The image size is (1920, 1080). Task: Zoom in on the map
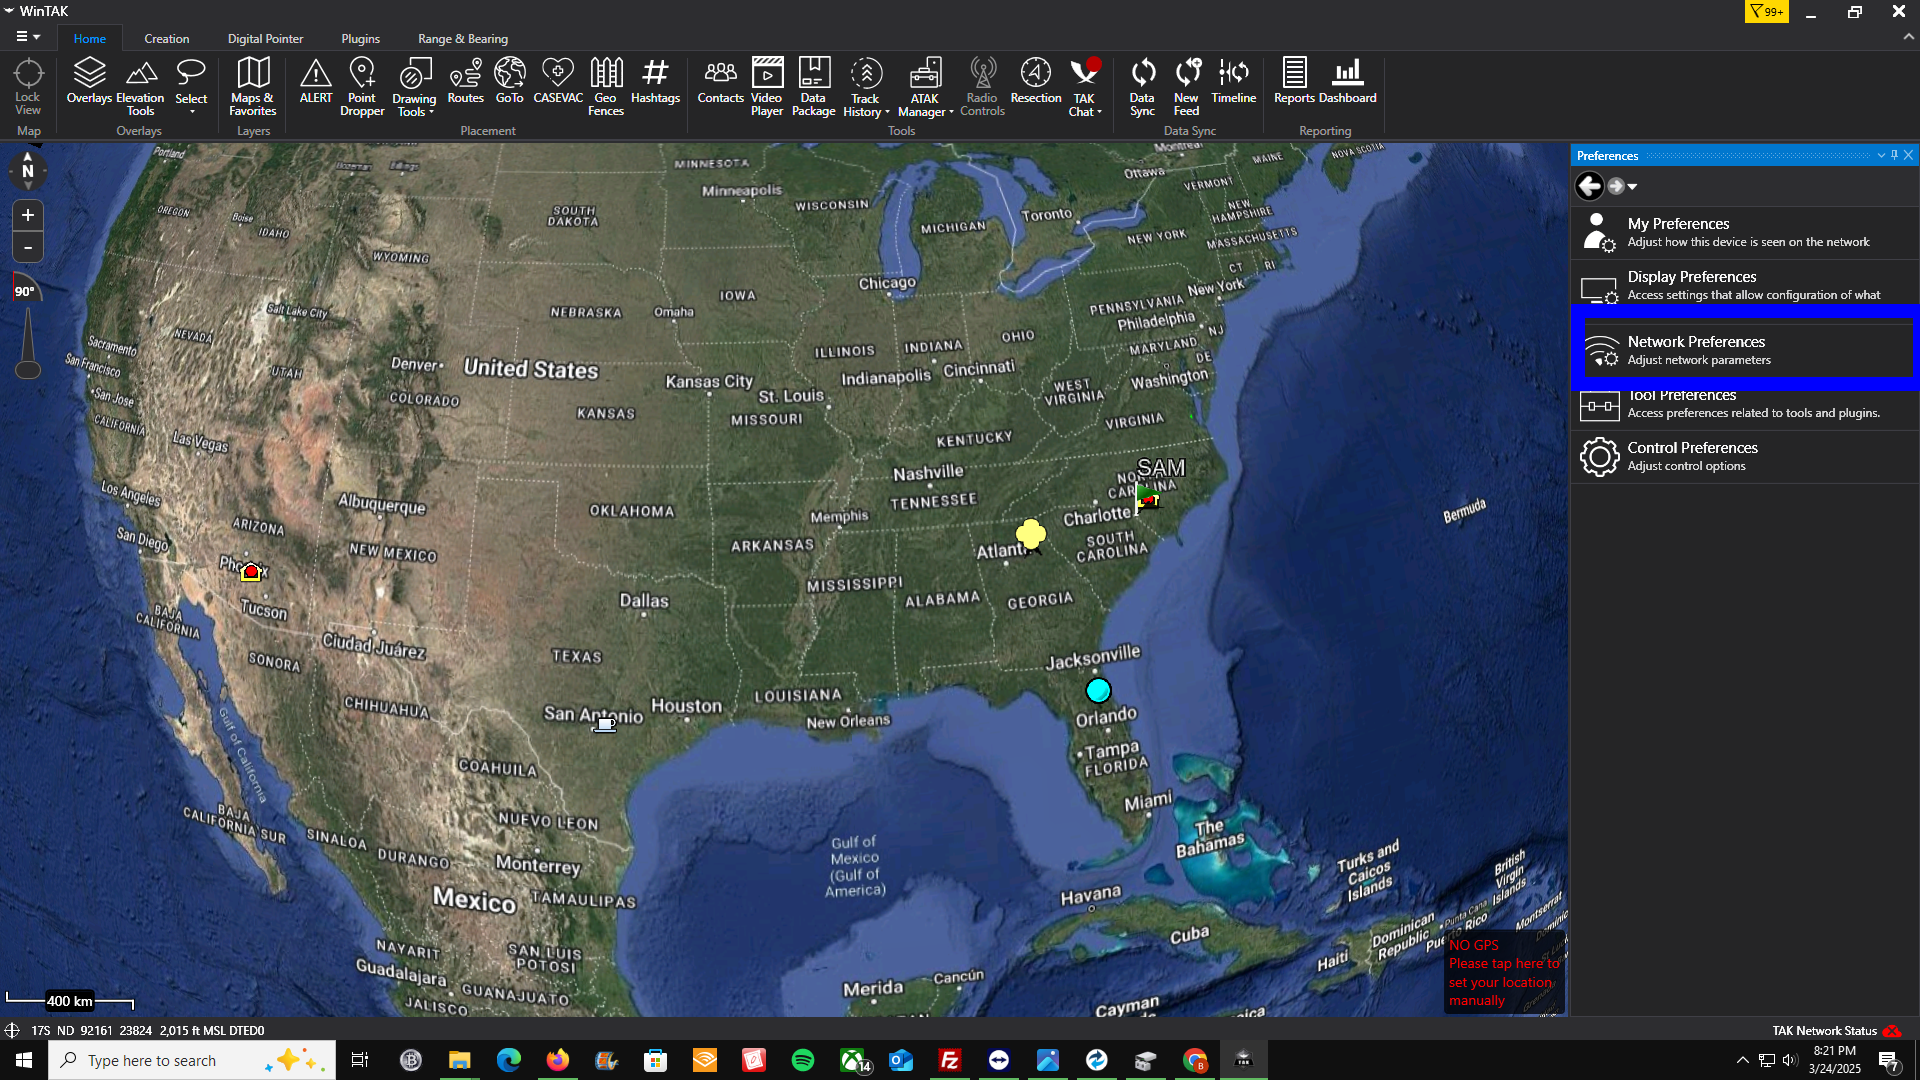coord(28,215)
